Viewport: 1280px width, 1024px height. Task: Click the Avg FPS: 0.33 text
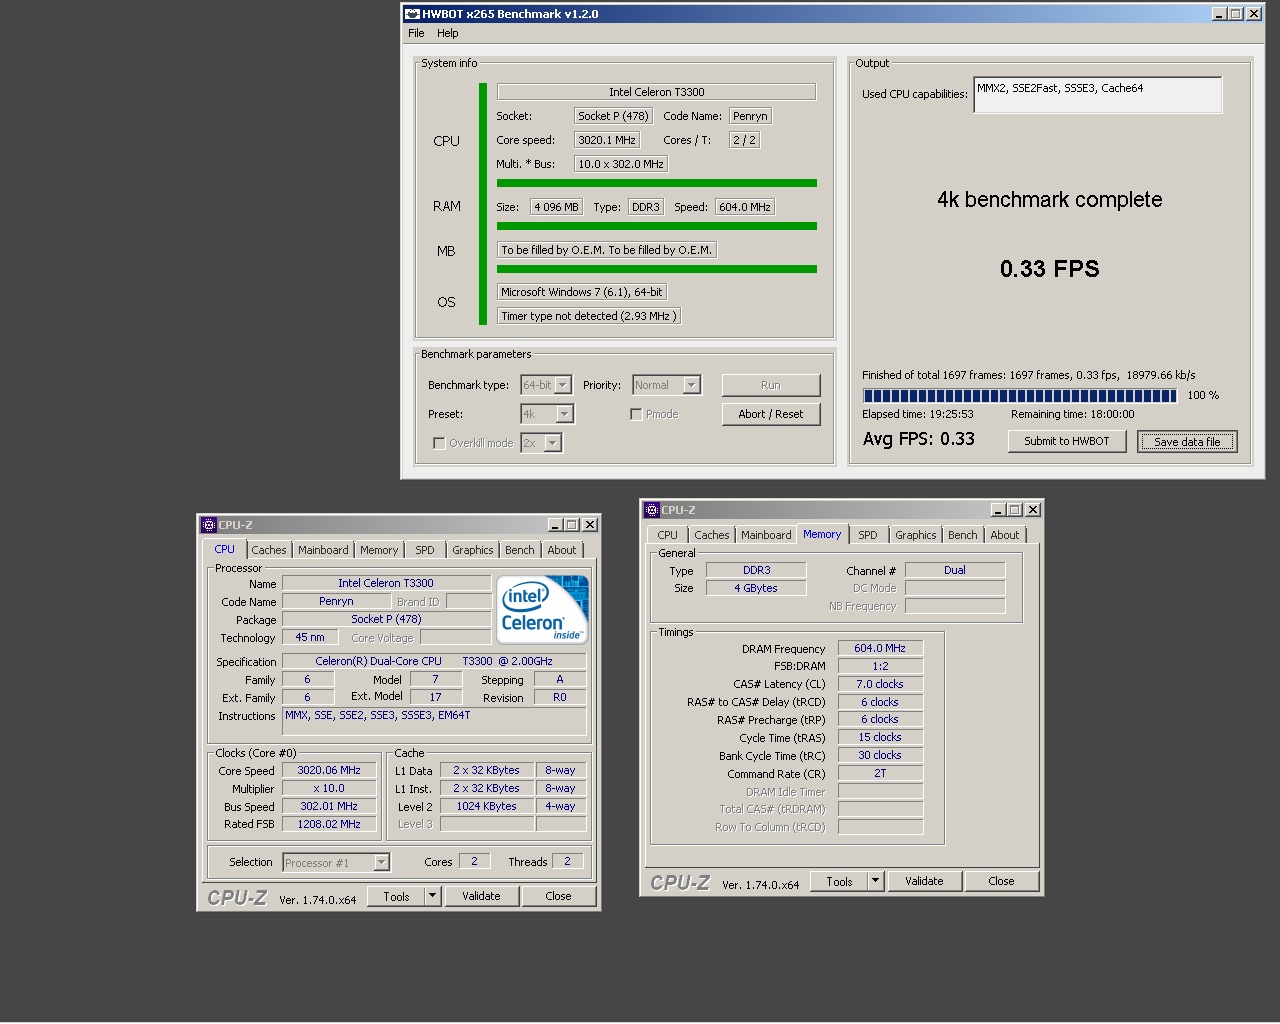point(919,439)
